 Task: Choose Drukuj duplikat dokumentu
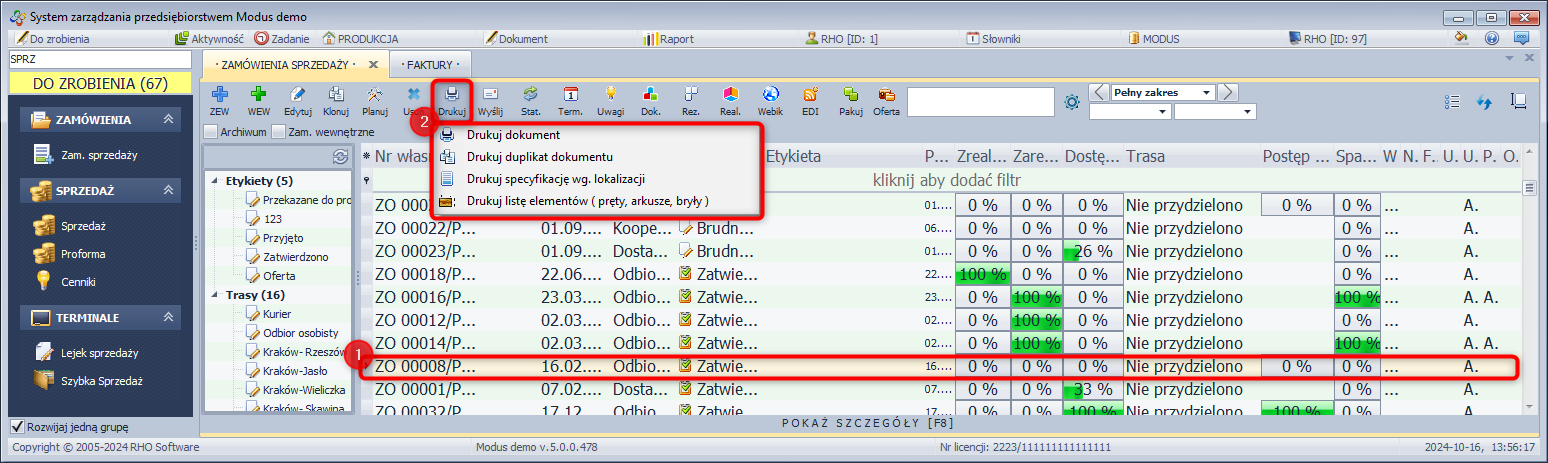596,157
